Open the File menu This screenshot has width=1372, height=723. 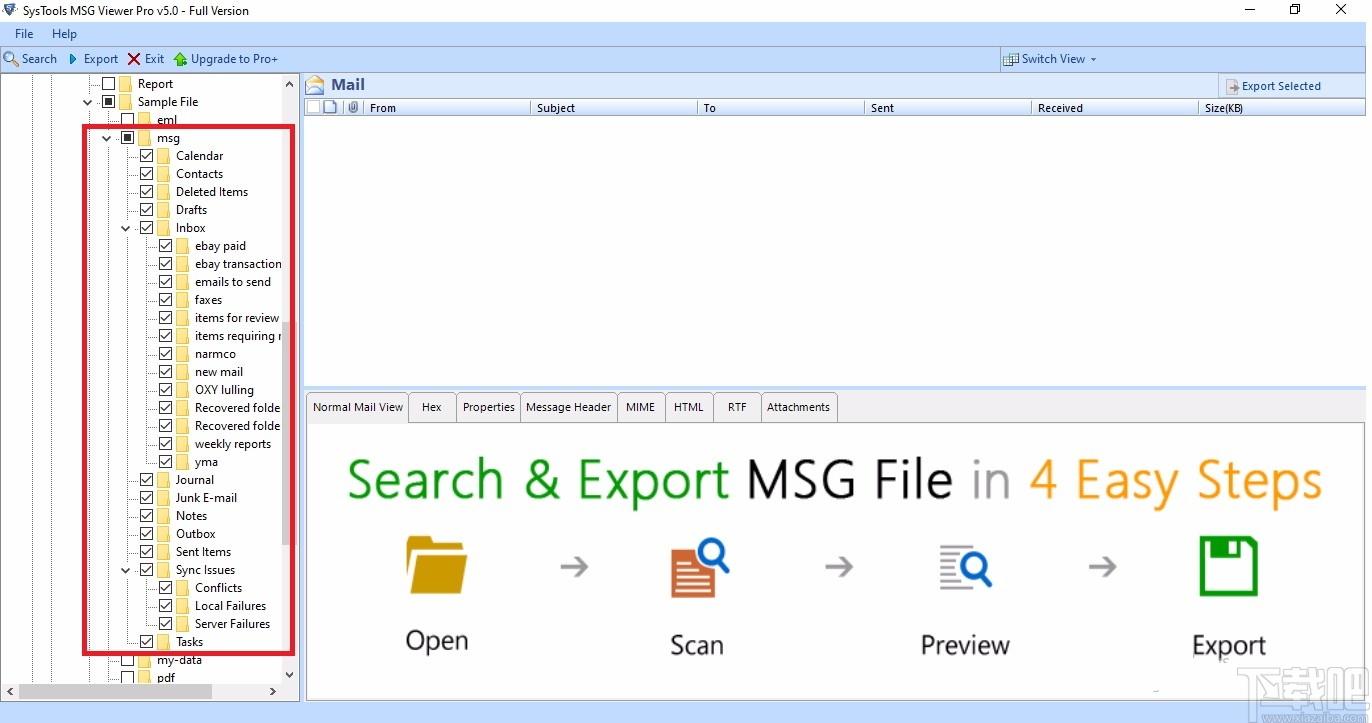pos(24,34)
